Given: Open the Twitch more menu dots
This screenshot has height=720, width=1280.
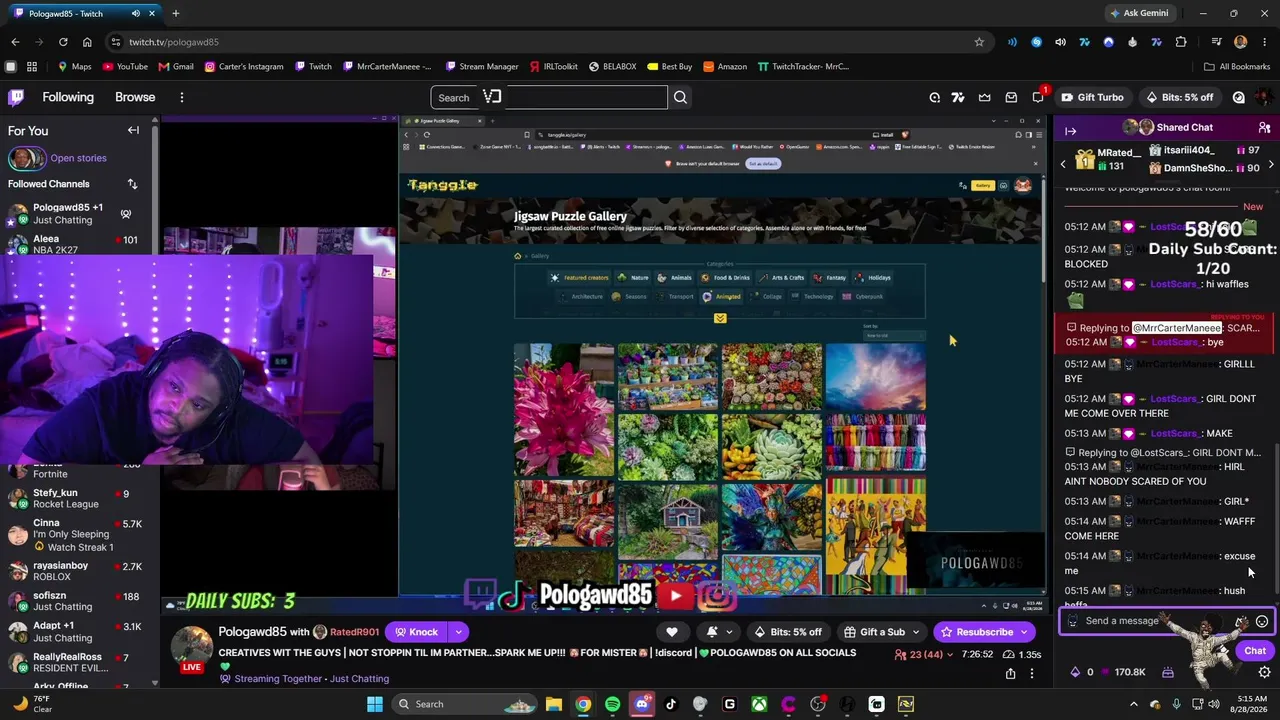Looking at the screenshot, I should (x=181, y=97).
